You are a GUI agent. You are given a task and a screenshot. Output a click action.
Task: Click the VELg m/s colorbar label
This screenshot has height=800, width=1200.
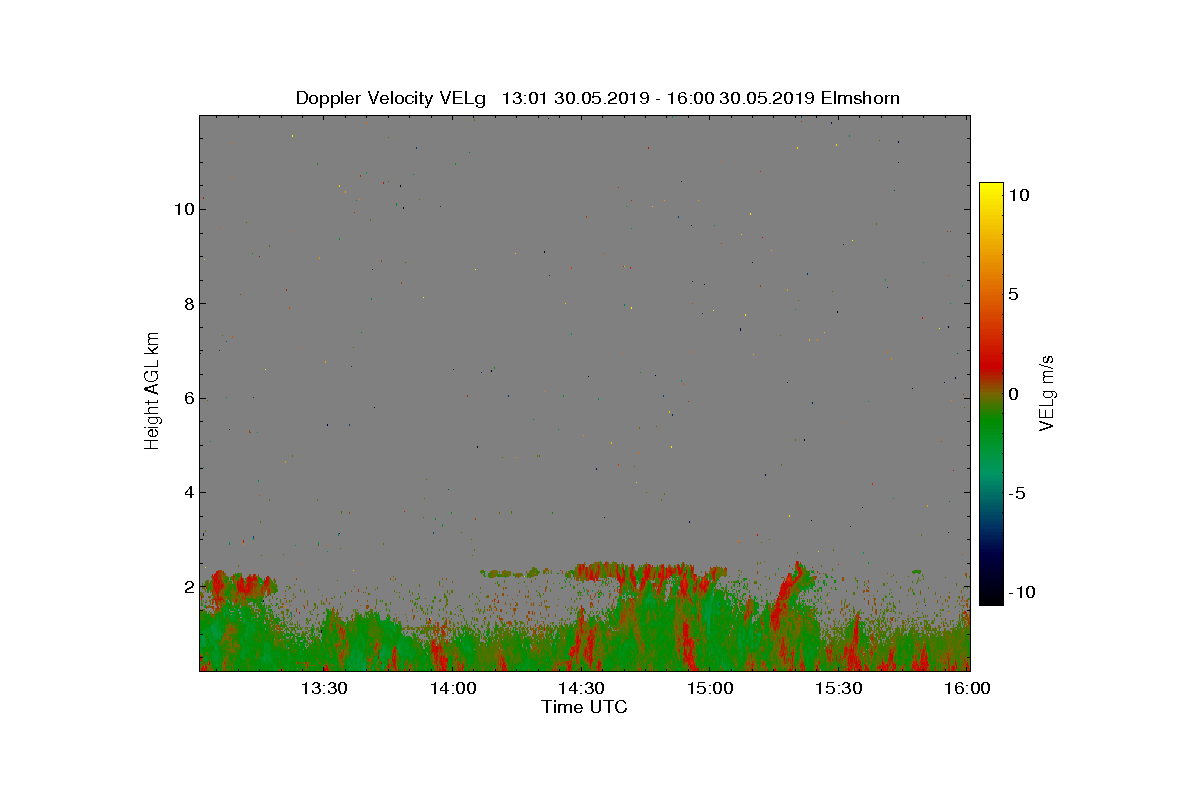(1047, 393)
